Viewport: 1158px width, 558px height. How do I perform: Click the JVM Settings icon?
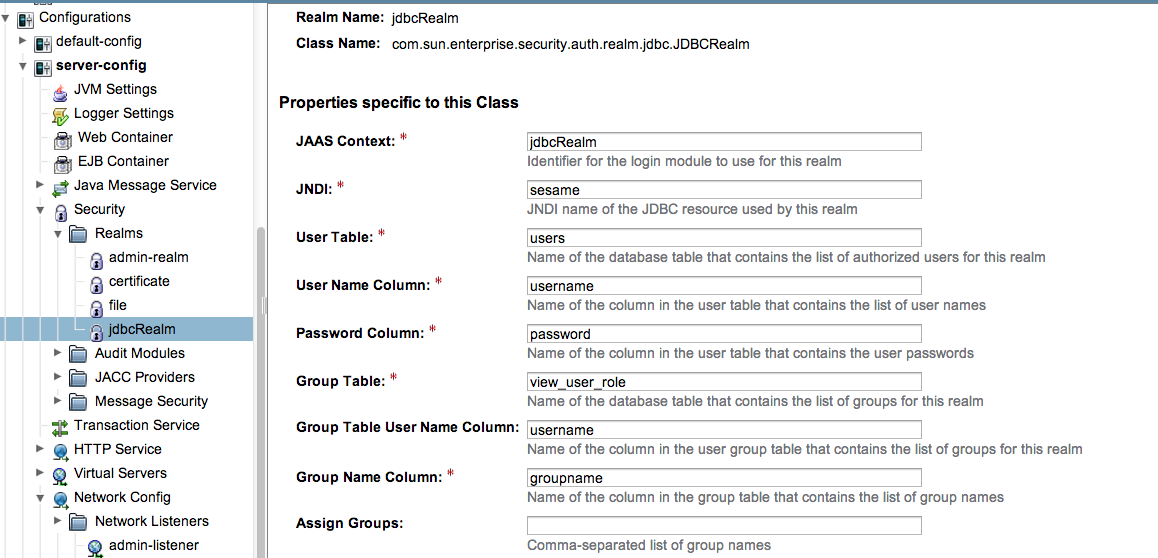[x=60, y=90]
